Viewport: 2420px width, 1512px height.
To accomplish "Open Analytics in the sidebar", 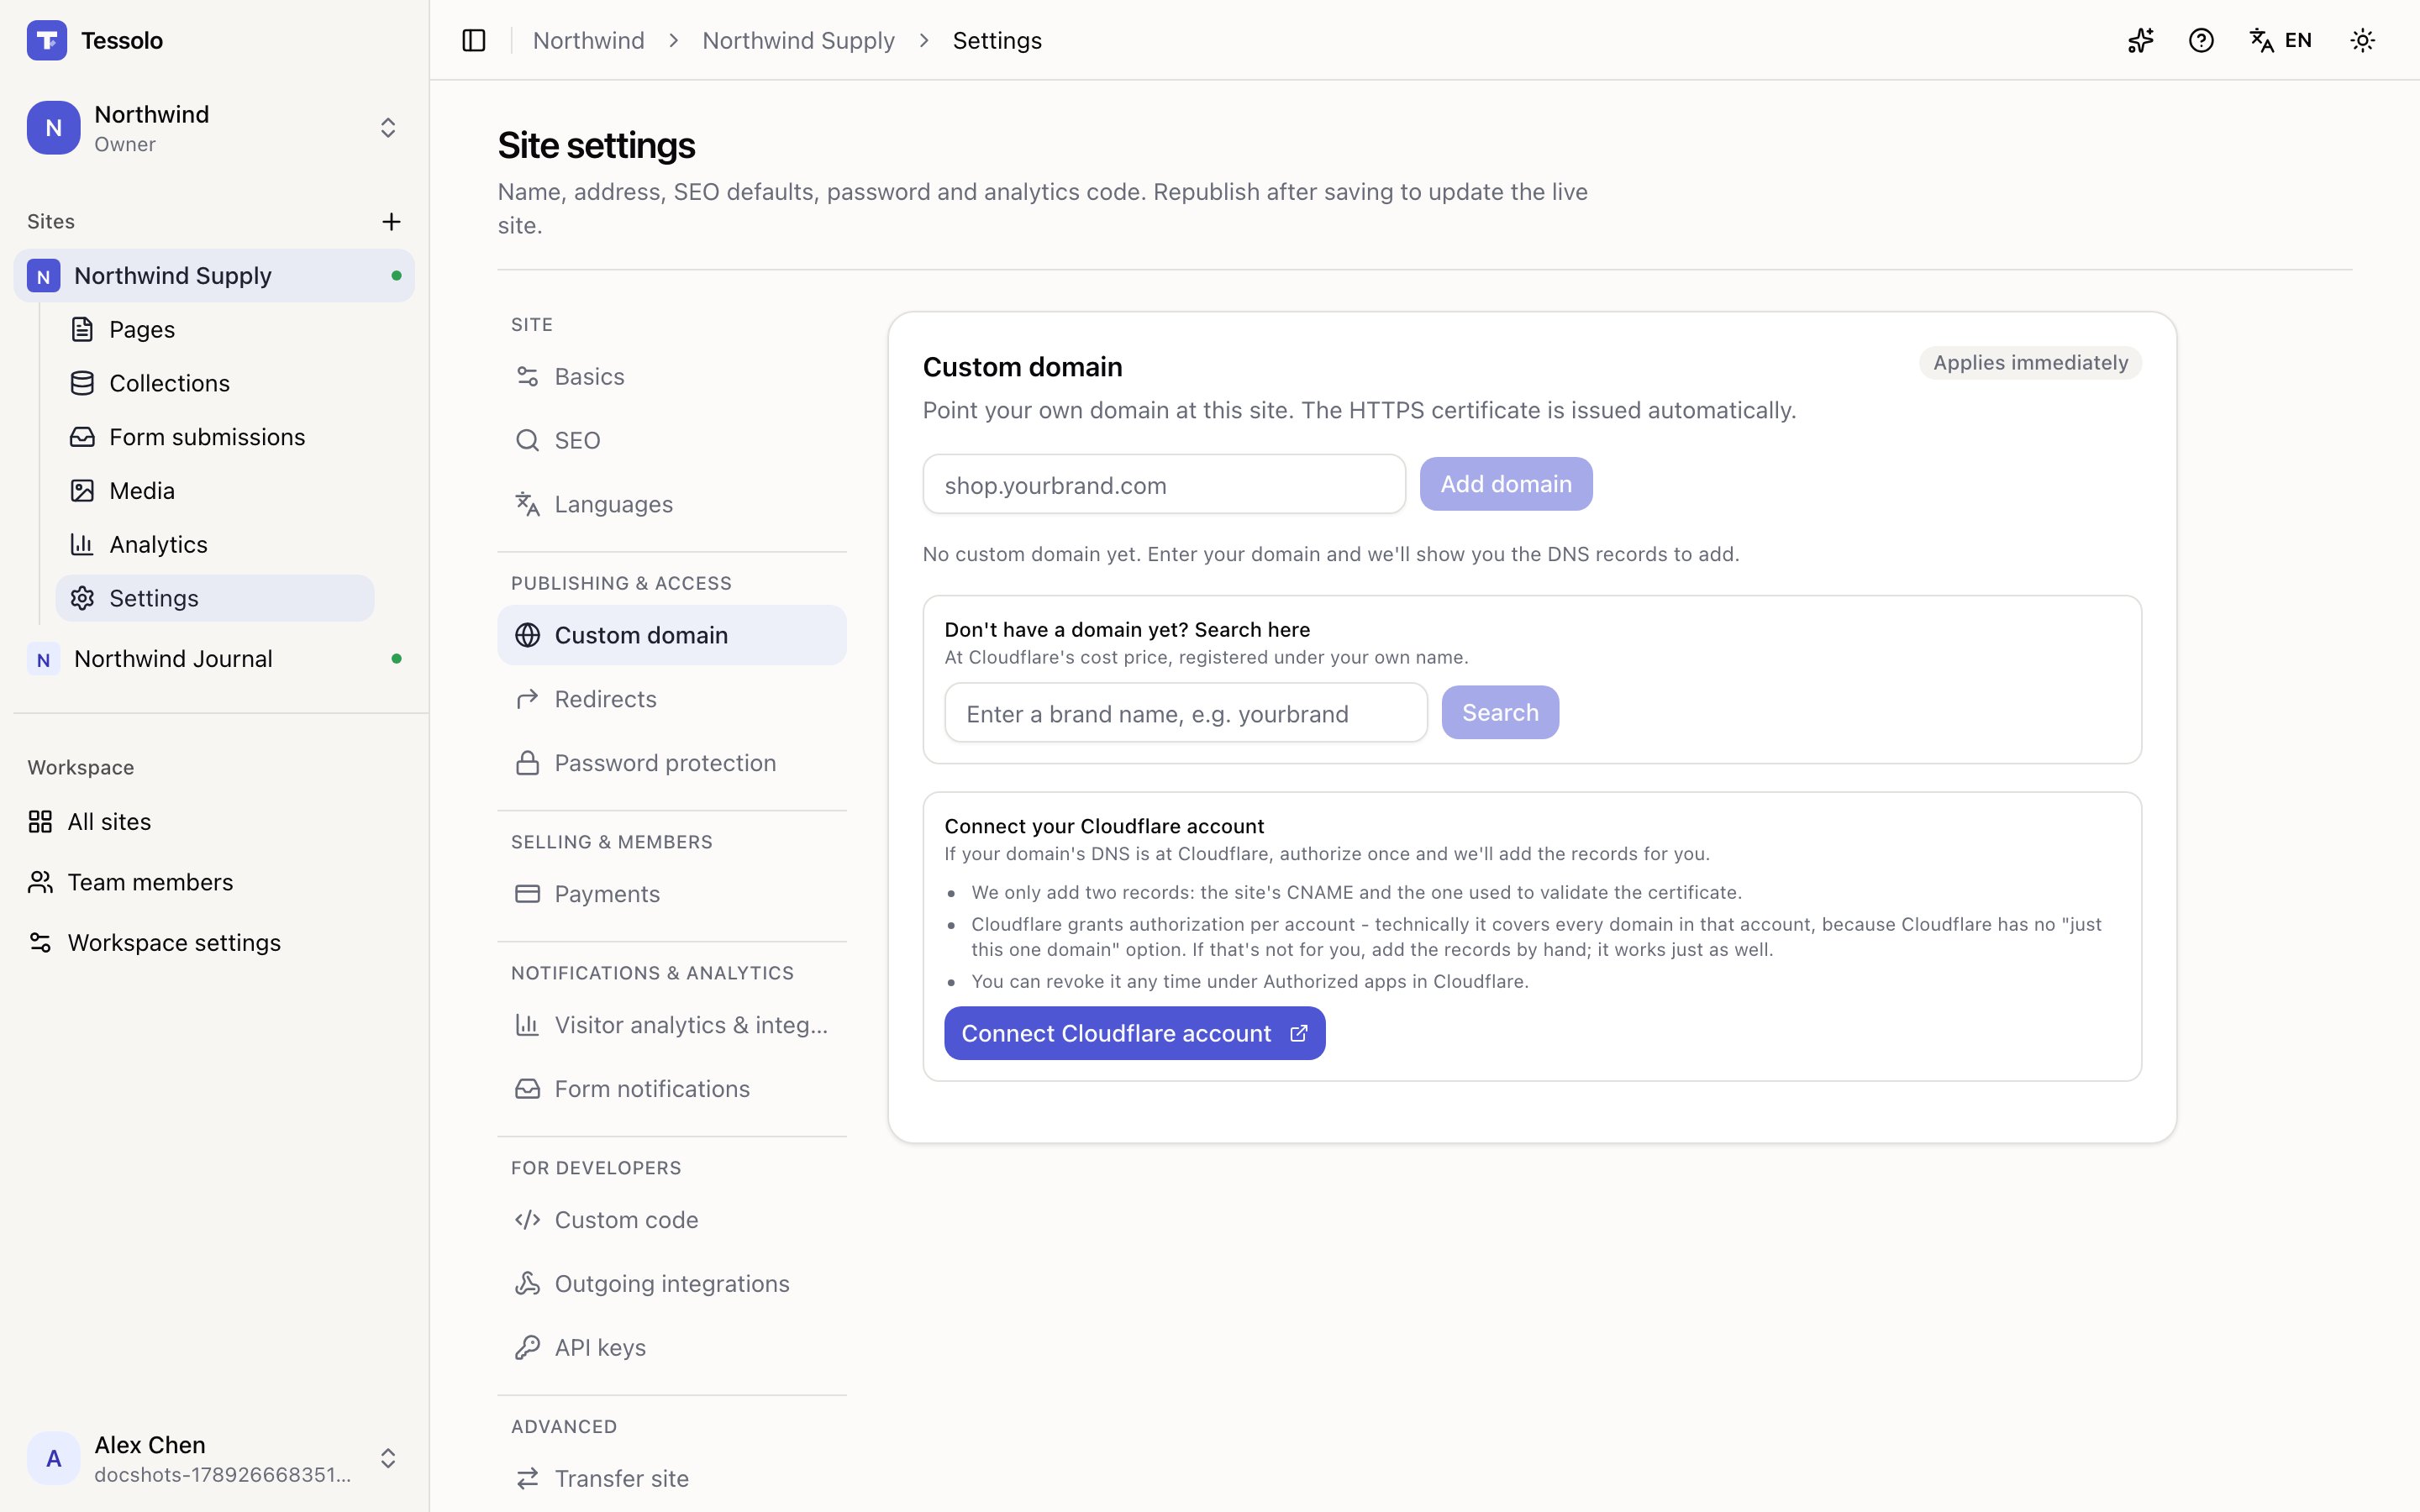I will coord(215,545).
